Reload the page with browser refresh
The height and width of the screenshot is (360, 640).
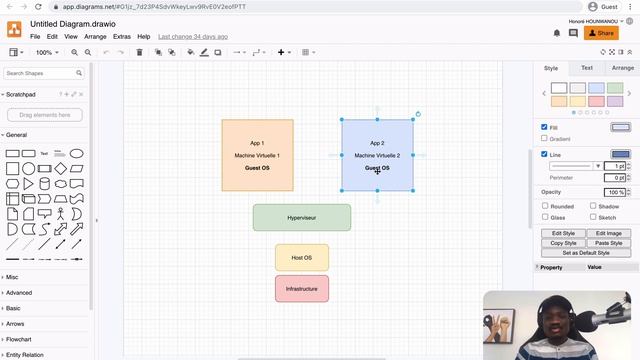pyautogui.click(x=38, y=7)
